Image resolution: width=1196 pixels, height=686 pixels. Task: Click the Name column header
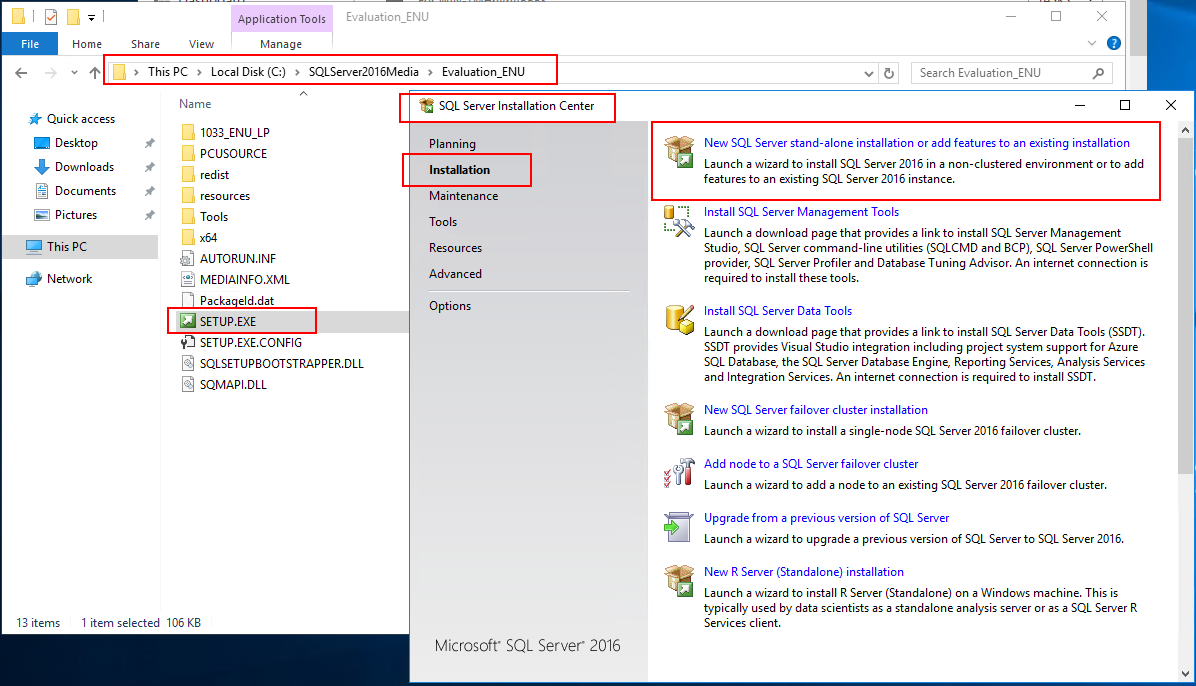(195, 104)
